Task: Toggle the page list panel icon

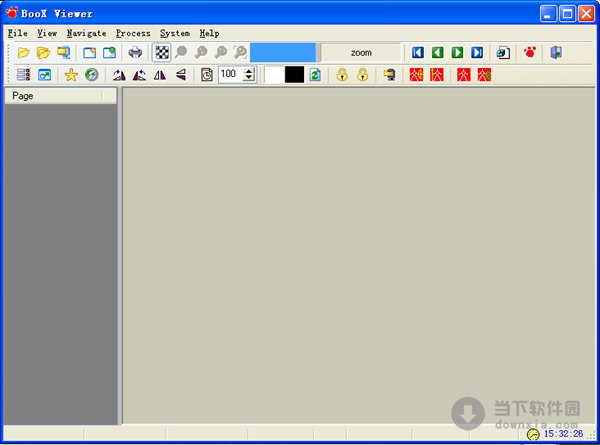Action: coord(23,75)
